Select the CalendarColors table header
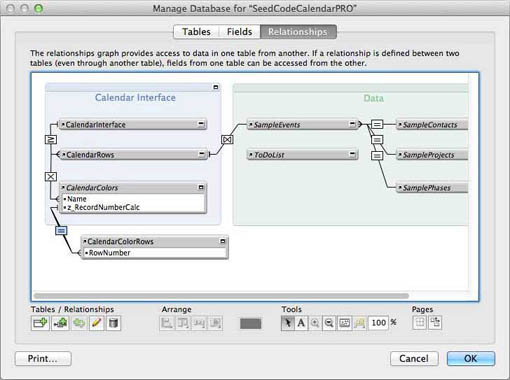The height and width of the screenshot is (380, 510). [x=133, y=188]
